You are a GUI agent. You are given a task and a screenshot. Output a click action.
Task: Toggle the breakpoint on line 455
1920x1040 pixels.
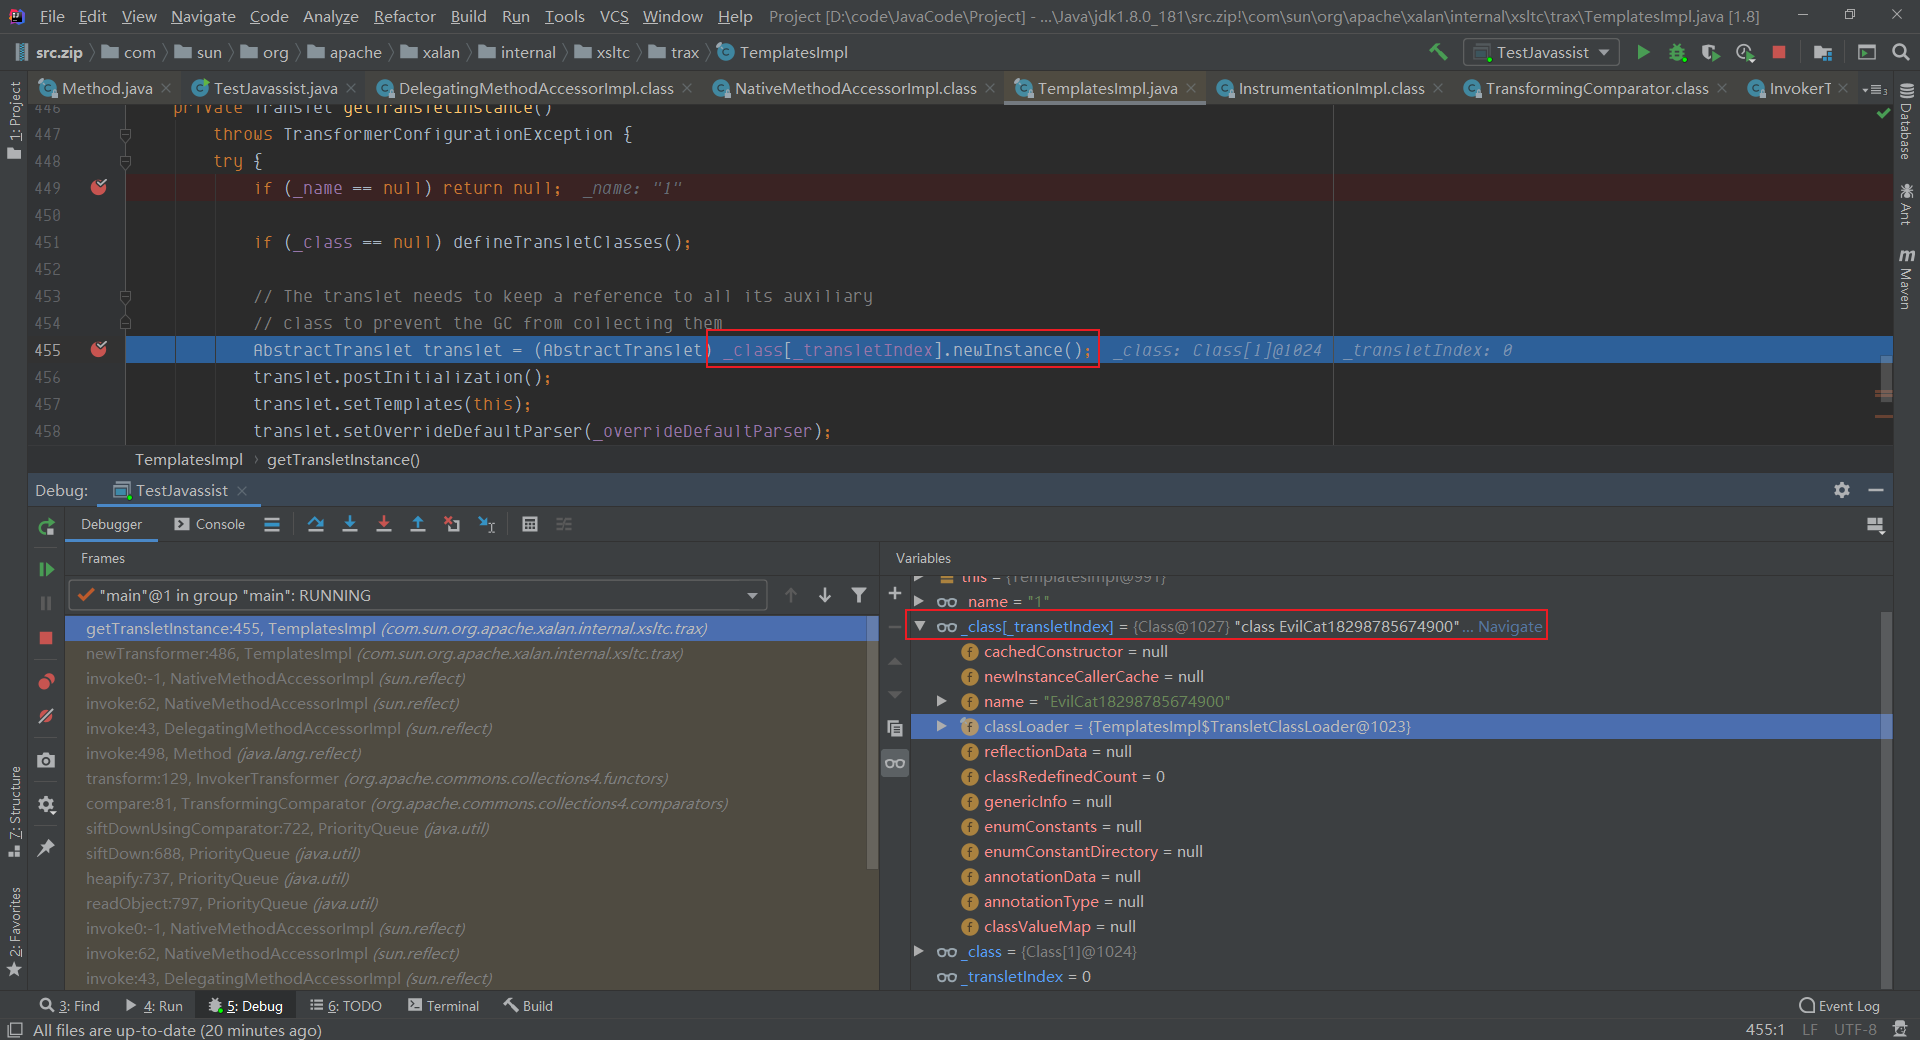tap(99, 350)
